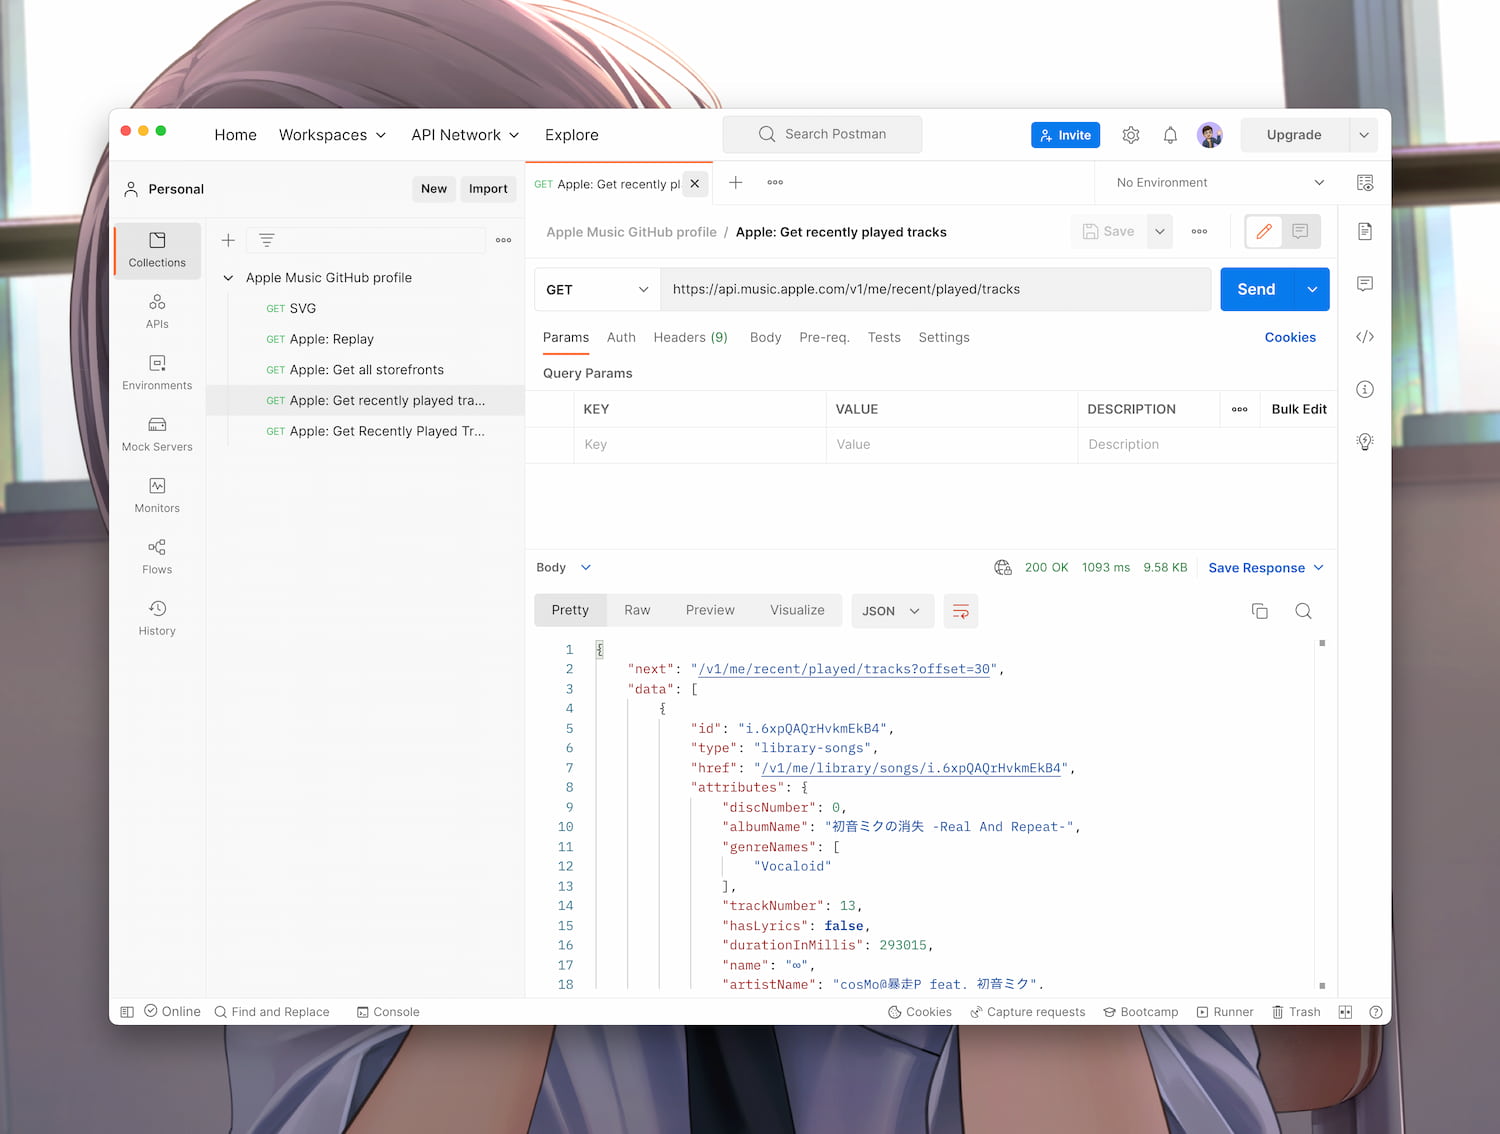Click the Search Postman field
1500x1134 pixels.
pos(822,134)
